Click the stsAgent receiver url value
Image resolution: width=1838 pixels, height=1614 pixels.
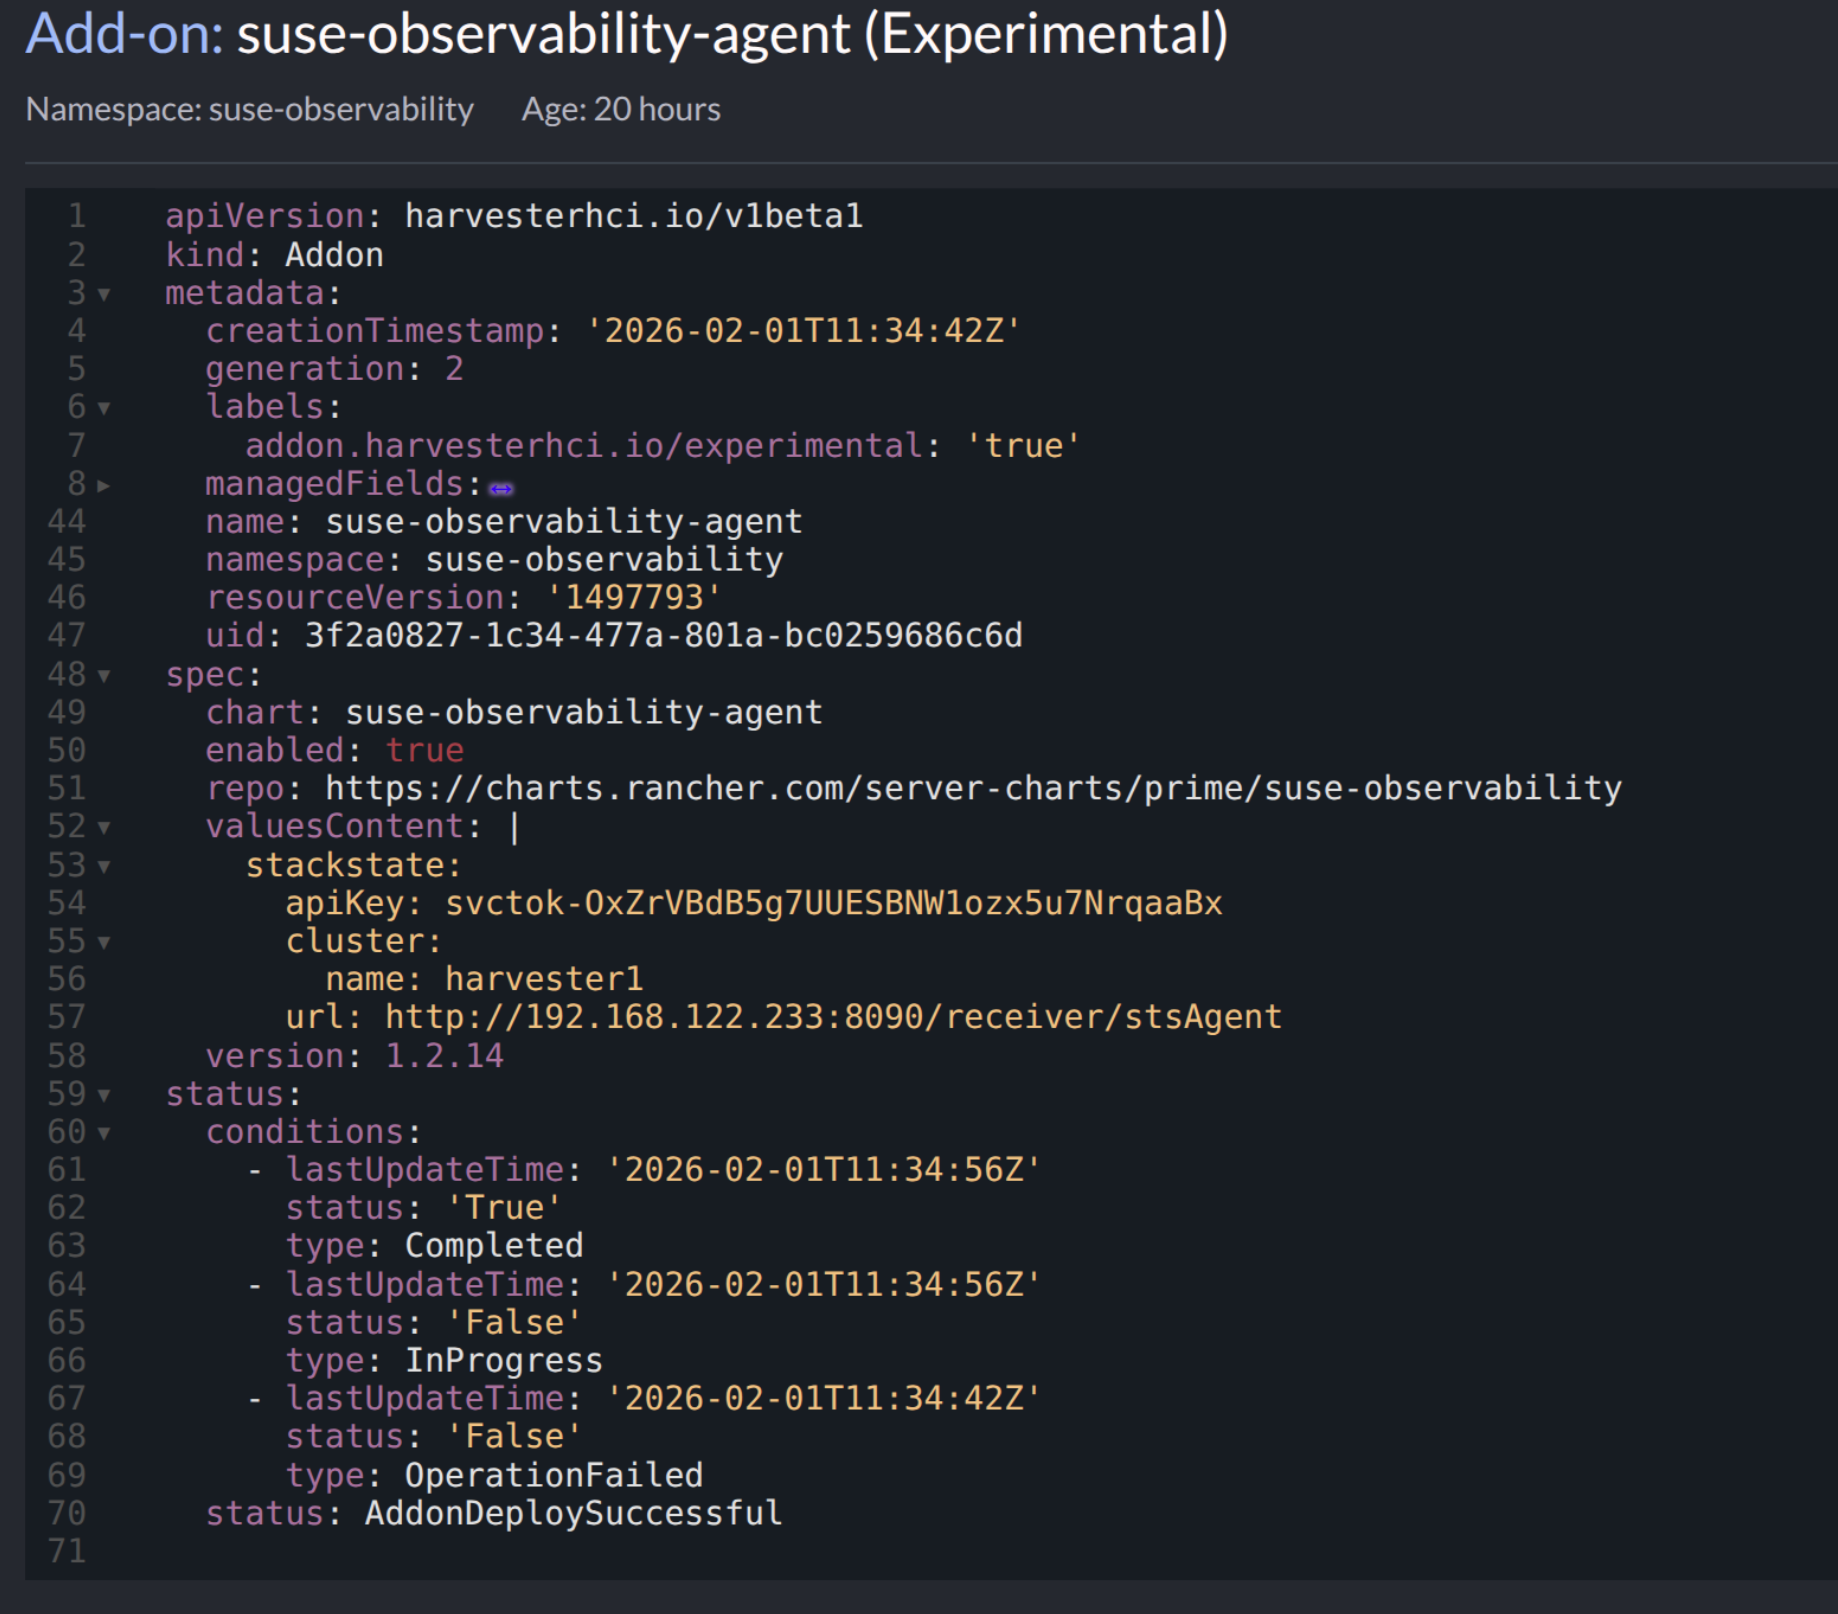(x=832, y=1018)
